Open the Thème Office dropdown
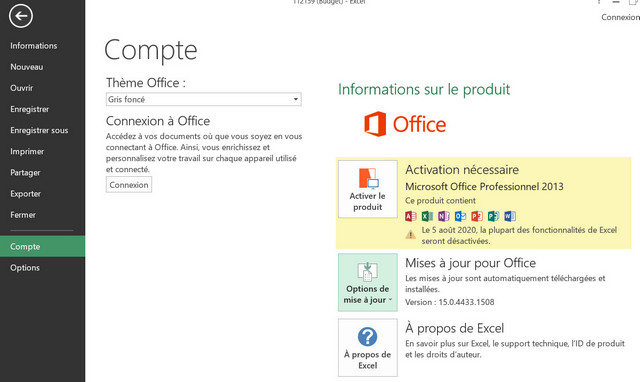This screenshot has height=382, width=640. click(204, 99)
